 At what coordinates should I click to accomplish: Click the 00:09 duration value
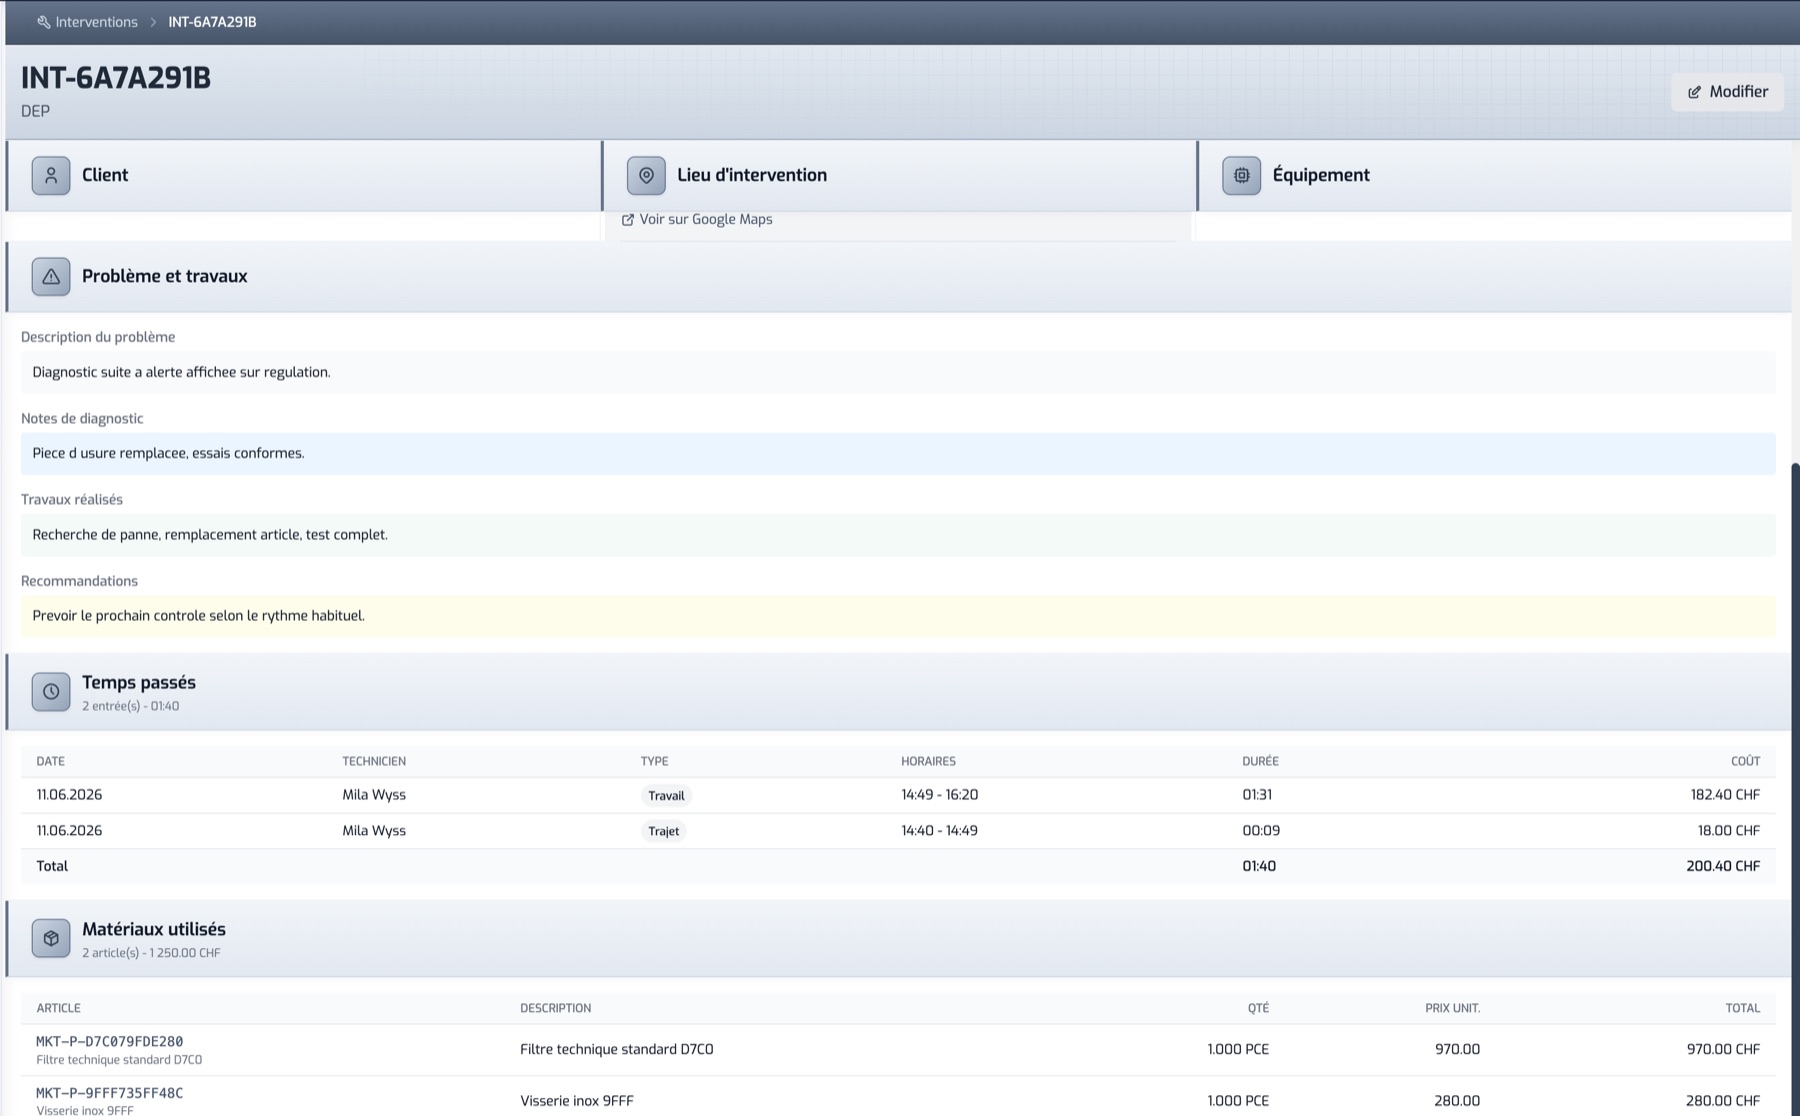coord(1261,831)
